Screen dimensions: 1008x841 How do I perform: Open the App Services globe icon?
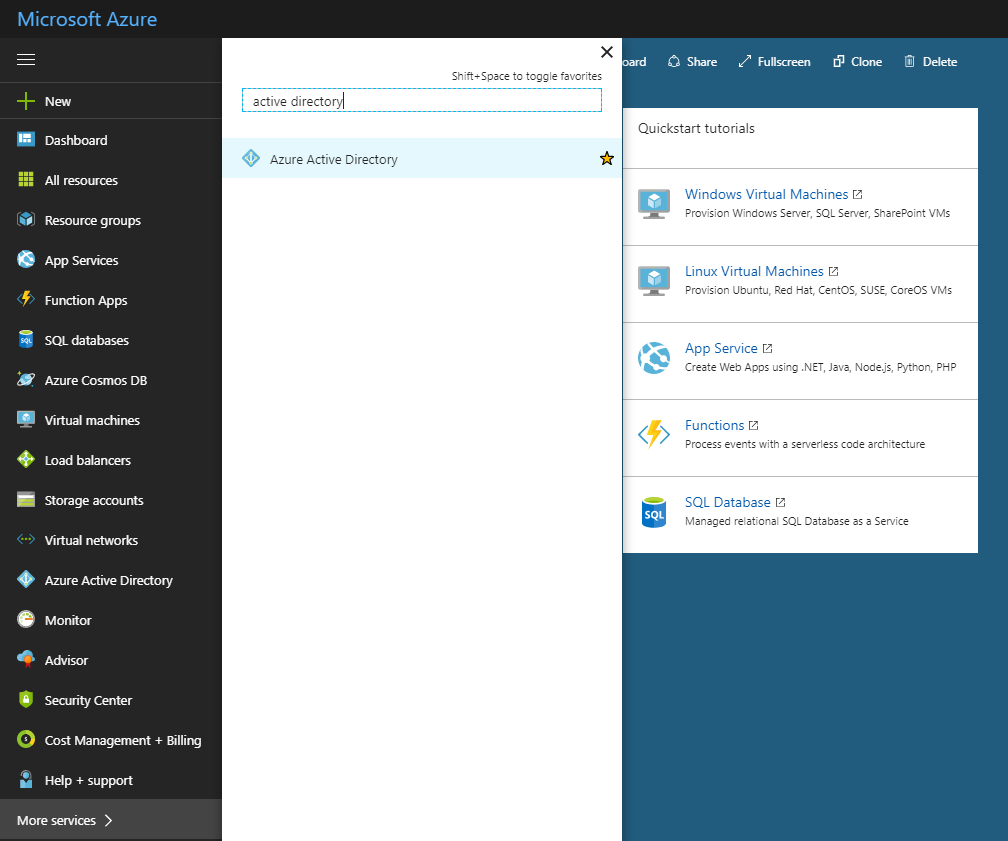tap(26, 260)
